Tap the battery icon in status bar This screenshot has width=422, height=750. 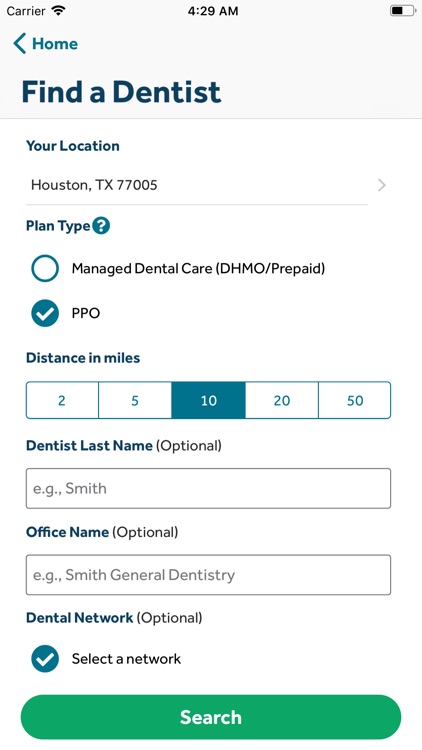coord(402,11)
